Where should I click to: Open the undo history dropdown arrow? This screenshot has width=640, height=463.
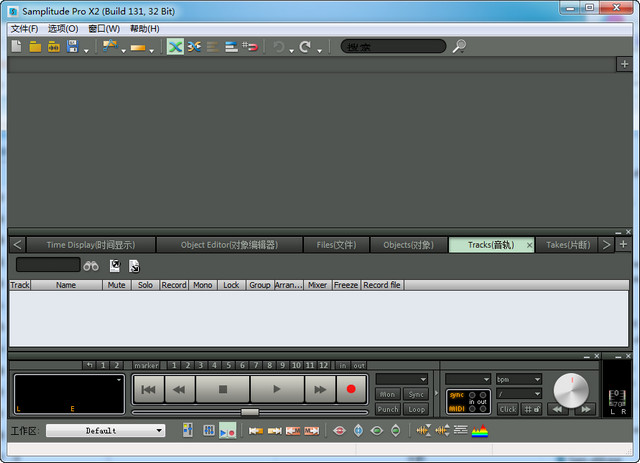click(291, 51)
